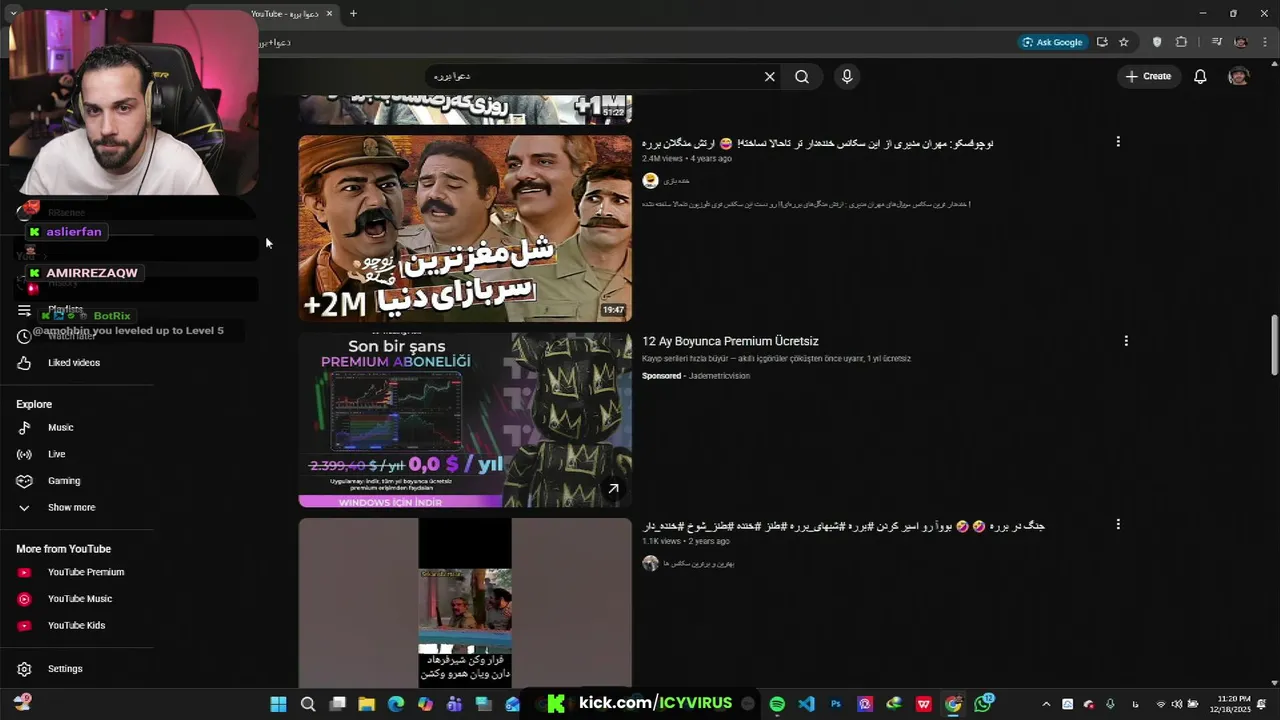Open the shield extension icon
The height and width of the screenshot is (720, 1280).
click(1157, 42)
